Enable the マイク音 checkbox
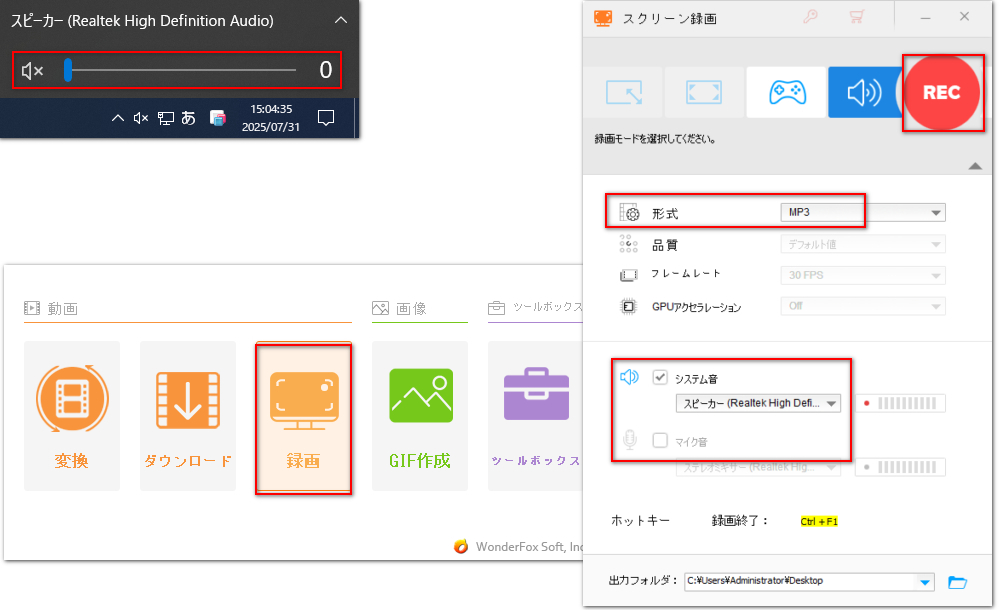This screenshot has width=1000, height=610. tap(660, 439)
